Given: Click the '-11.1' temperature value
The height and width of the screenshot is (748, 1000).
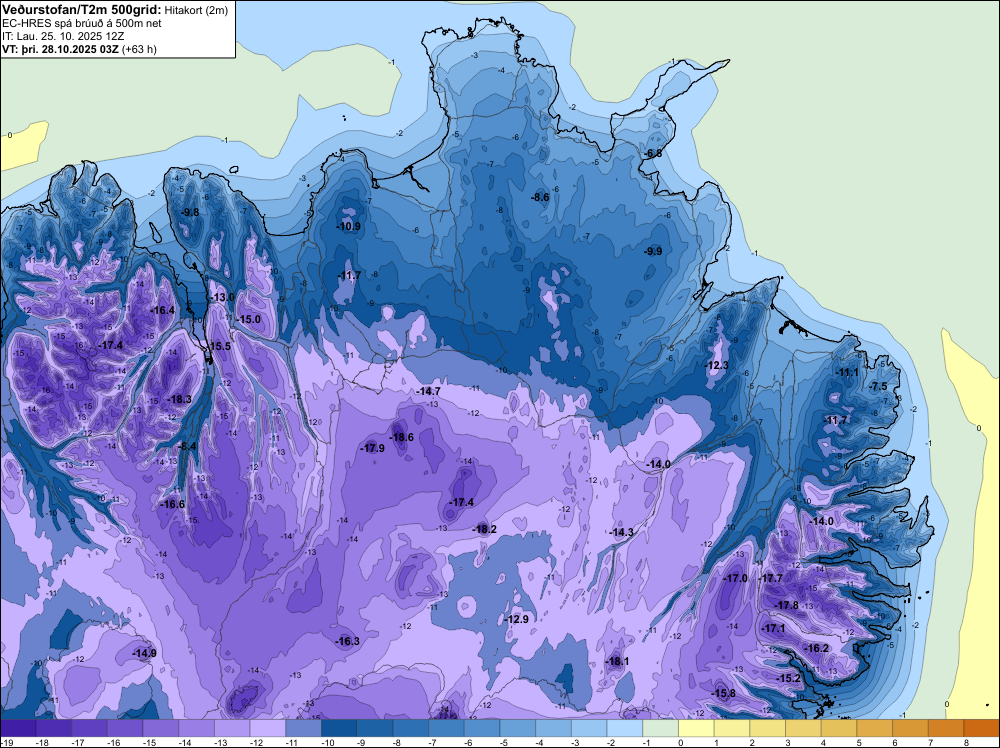Looking at the screenshot, I should pos(847,373).
